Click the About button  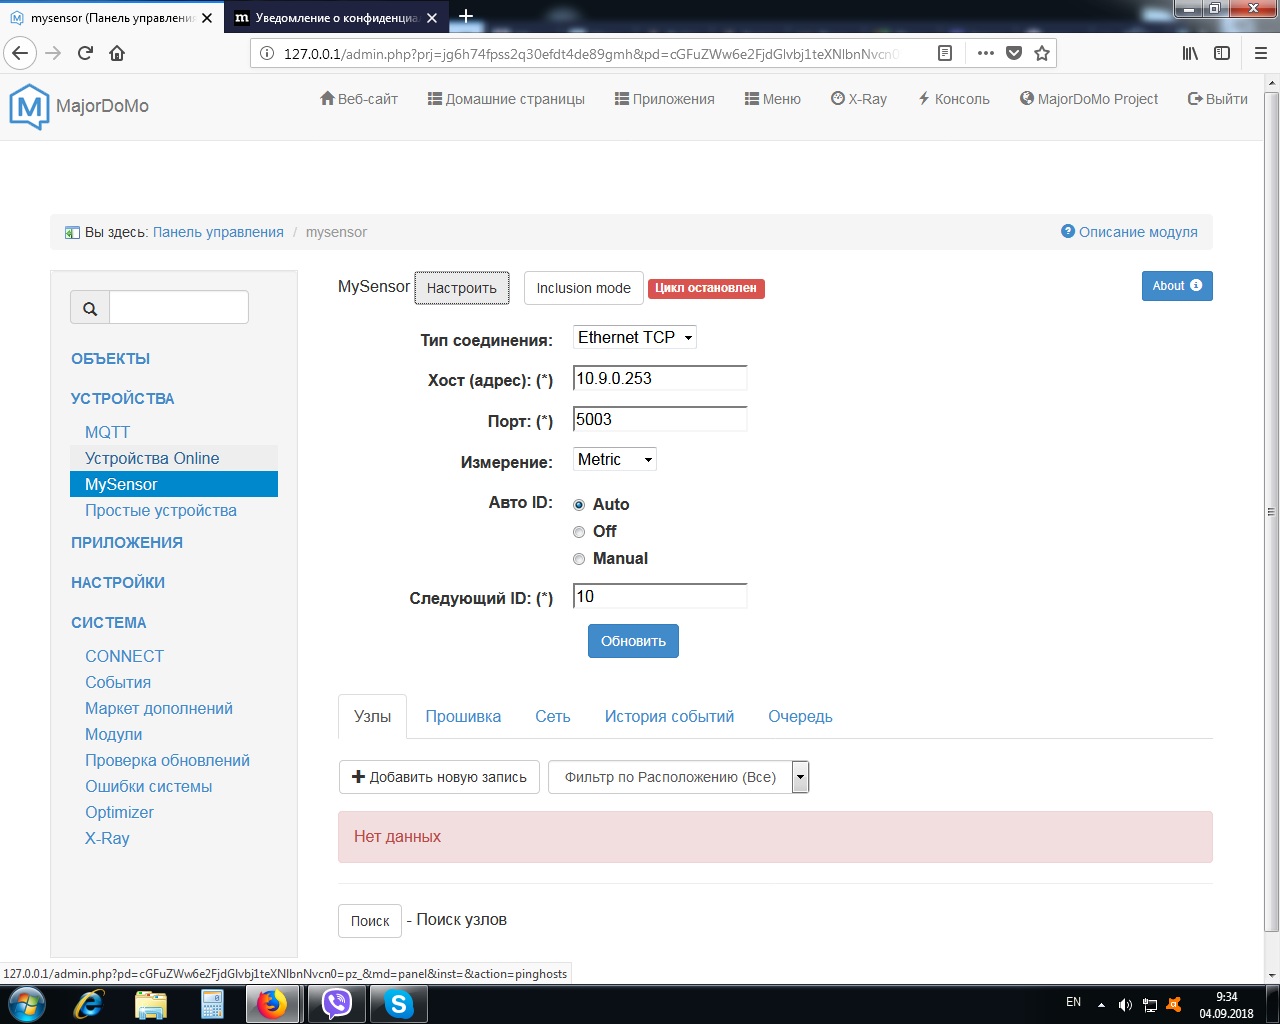click(x=1177, y=286)
